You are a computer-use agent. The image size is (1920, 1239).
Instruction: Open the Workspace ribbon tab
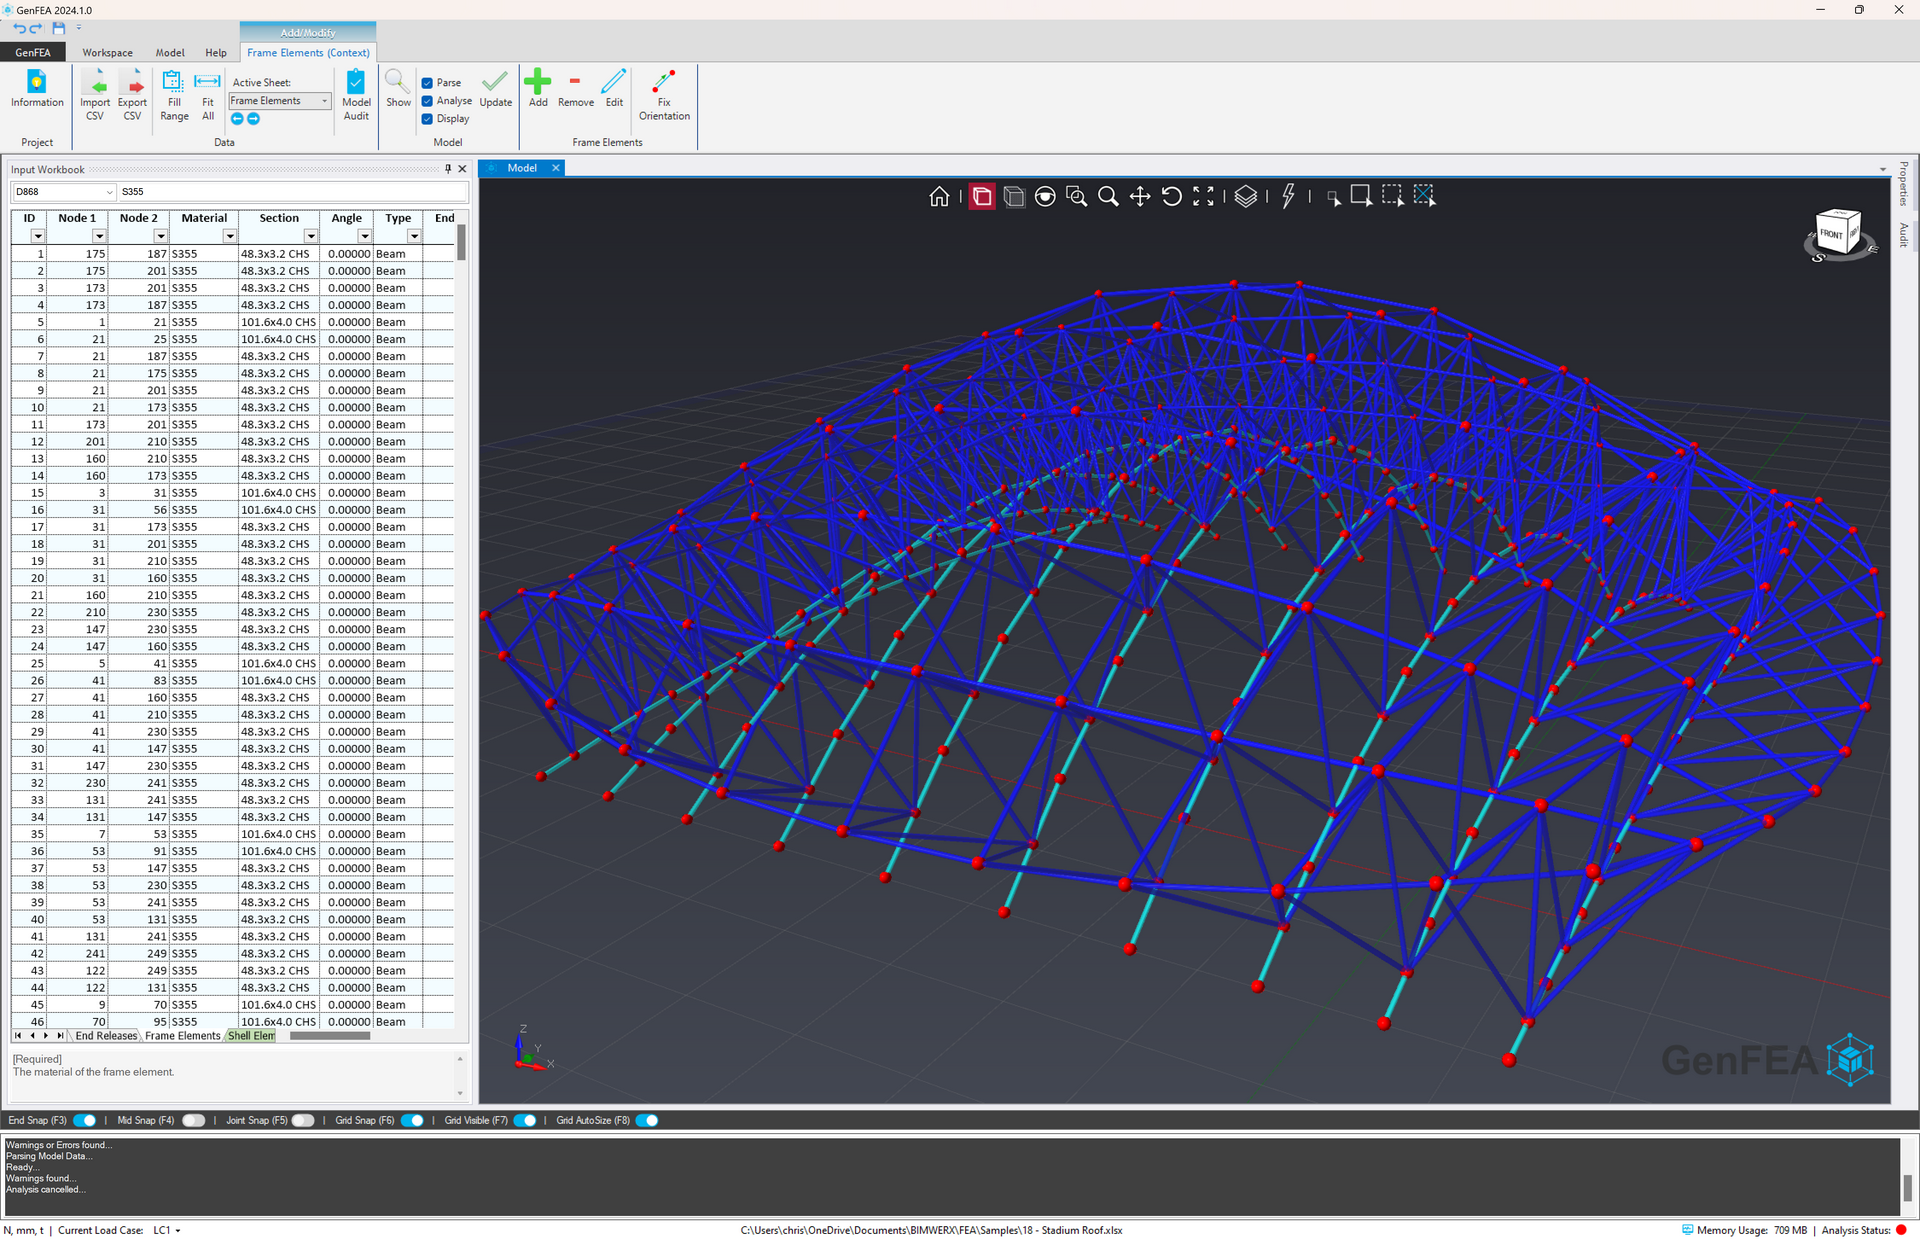[107, 53]
